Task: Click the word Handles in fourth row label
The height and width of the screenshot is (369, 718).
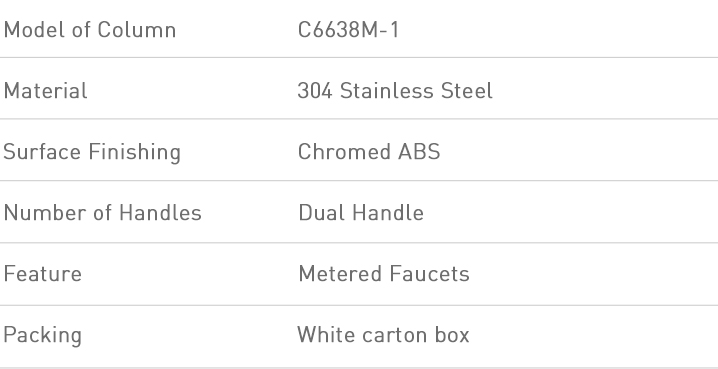Action: (160, 213)
